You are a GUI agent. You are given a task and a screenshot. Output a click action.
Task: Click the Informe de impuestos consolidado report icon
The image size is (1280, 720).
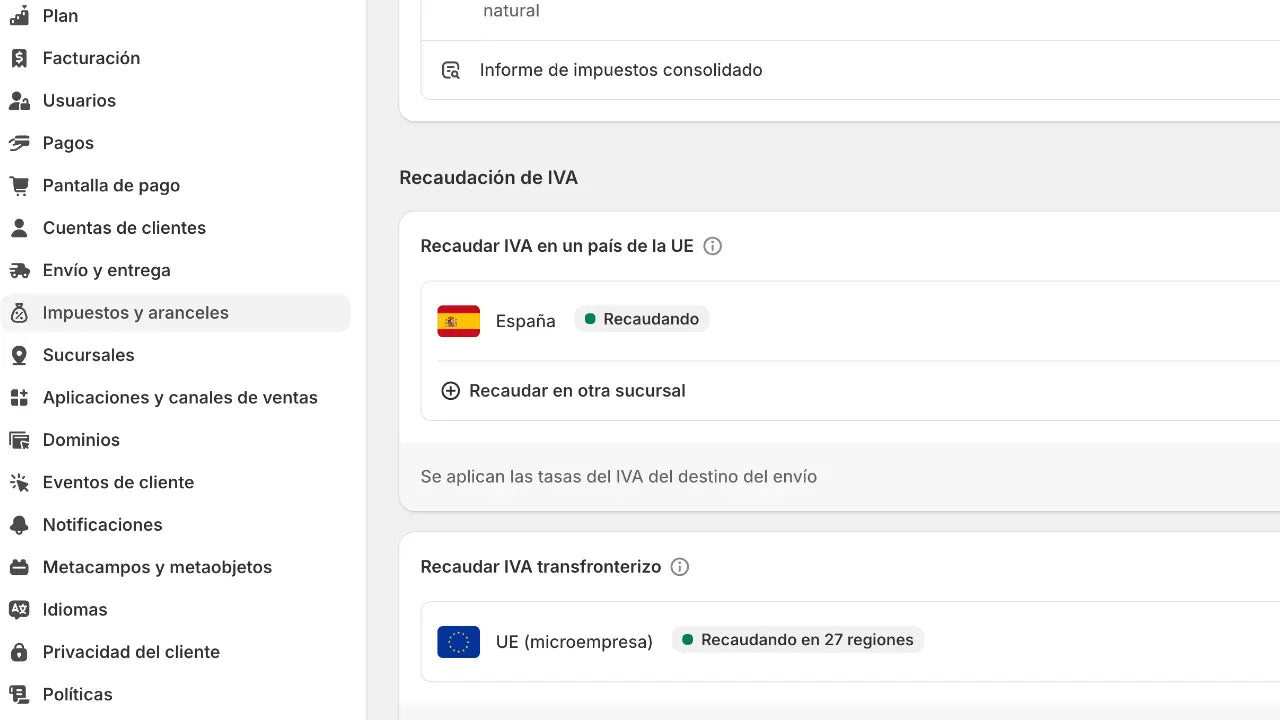coord(451,70)
